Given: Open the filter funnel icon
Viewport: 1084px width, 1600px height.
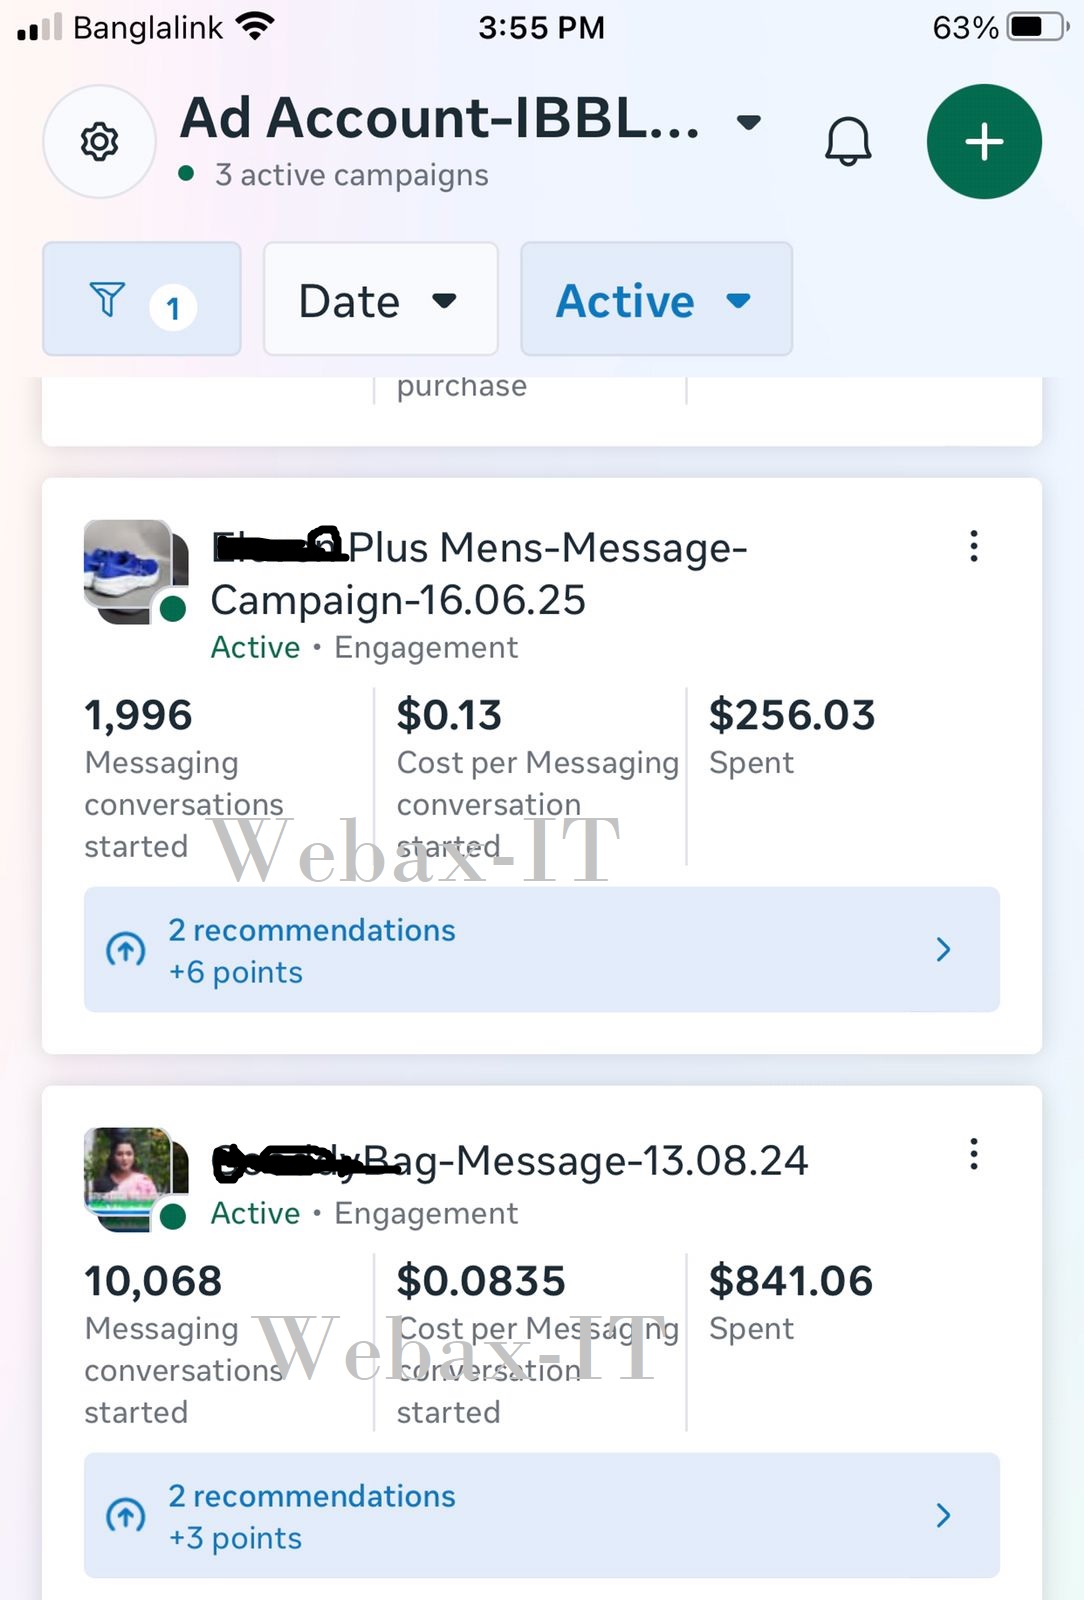Looking at the screenshot, I should [108, 299].
